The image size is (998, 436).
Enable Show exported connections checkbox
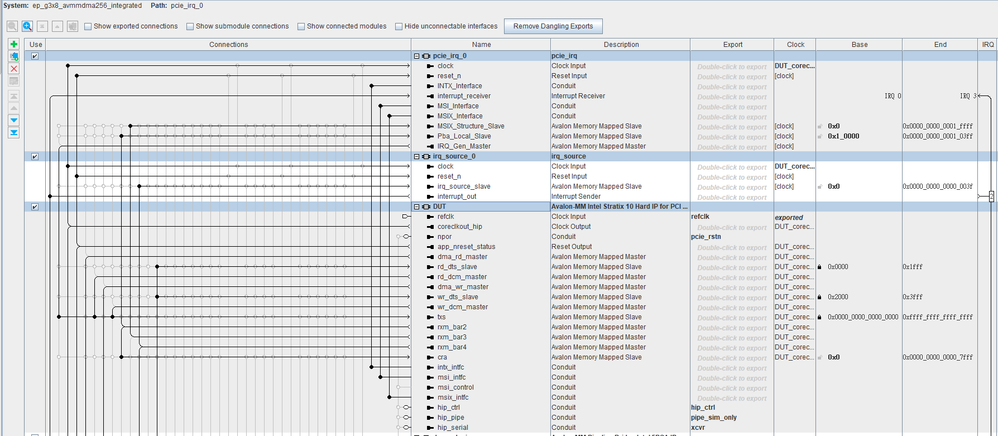[x=89, y=26]
